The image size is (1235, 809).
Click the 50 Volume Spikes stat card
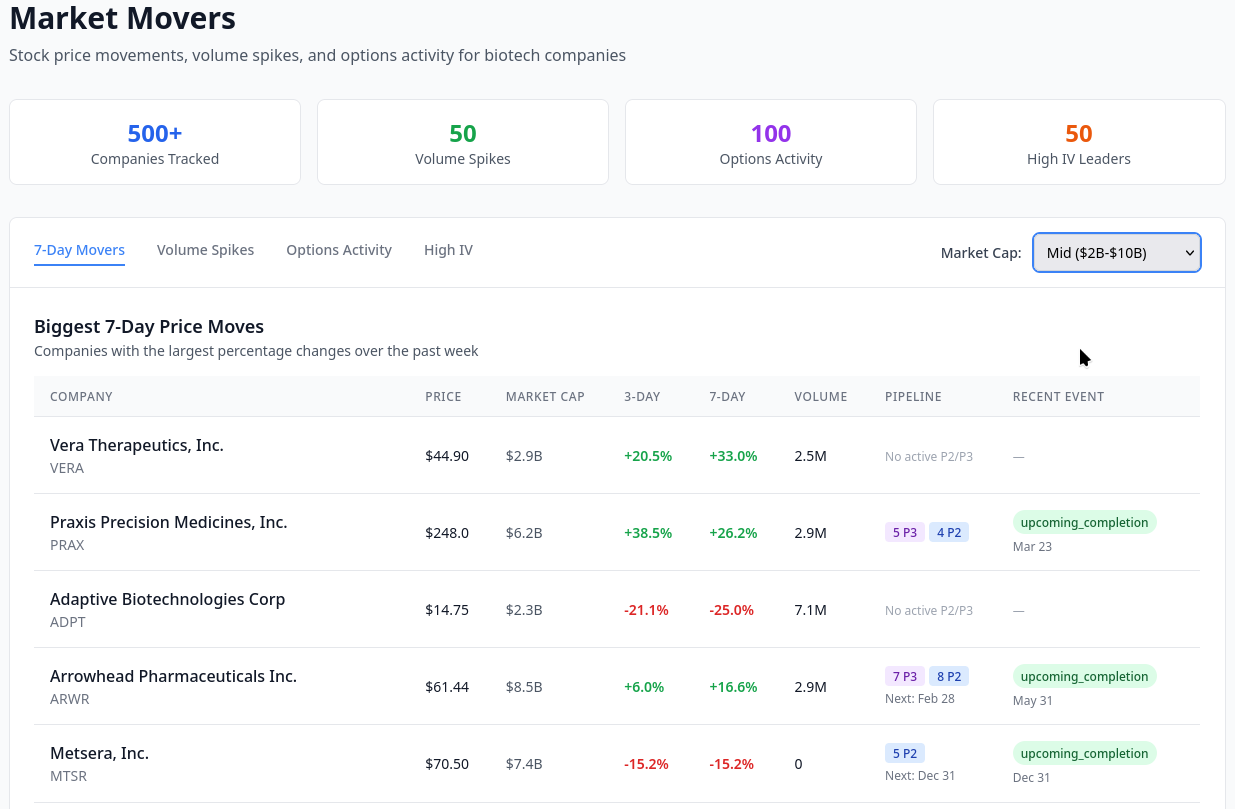point(462,142)
